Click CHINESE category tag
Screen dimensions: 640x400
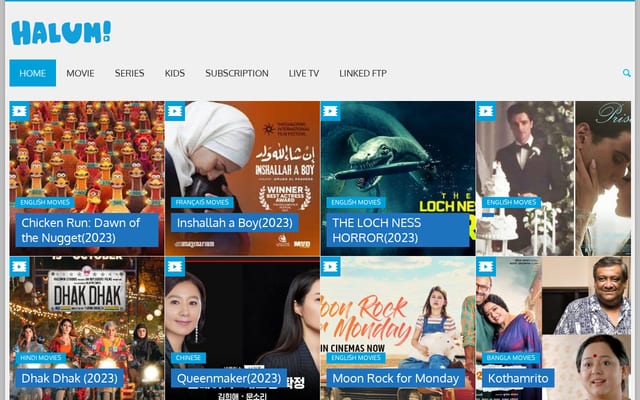188,358
